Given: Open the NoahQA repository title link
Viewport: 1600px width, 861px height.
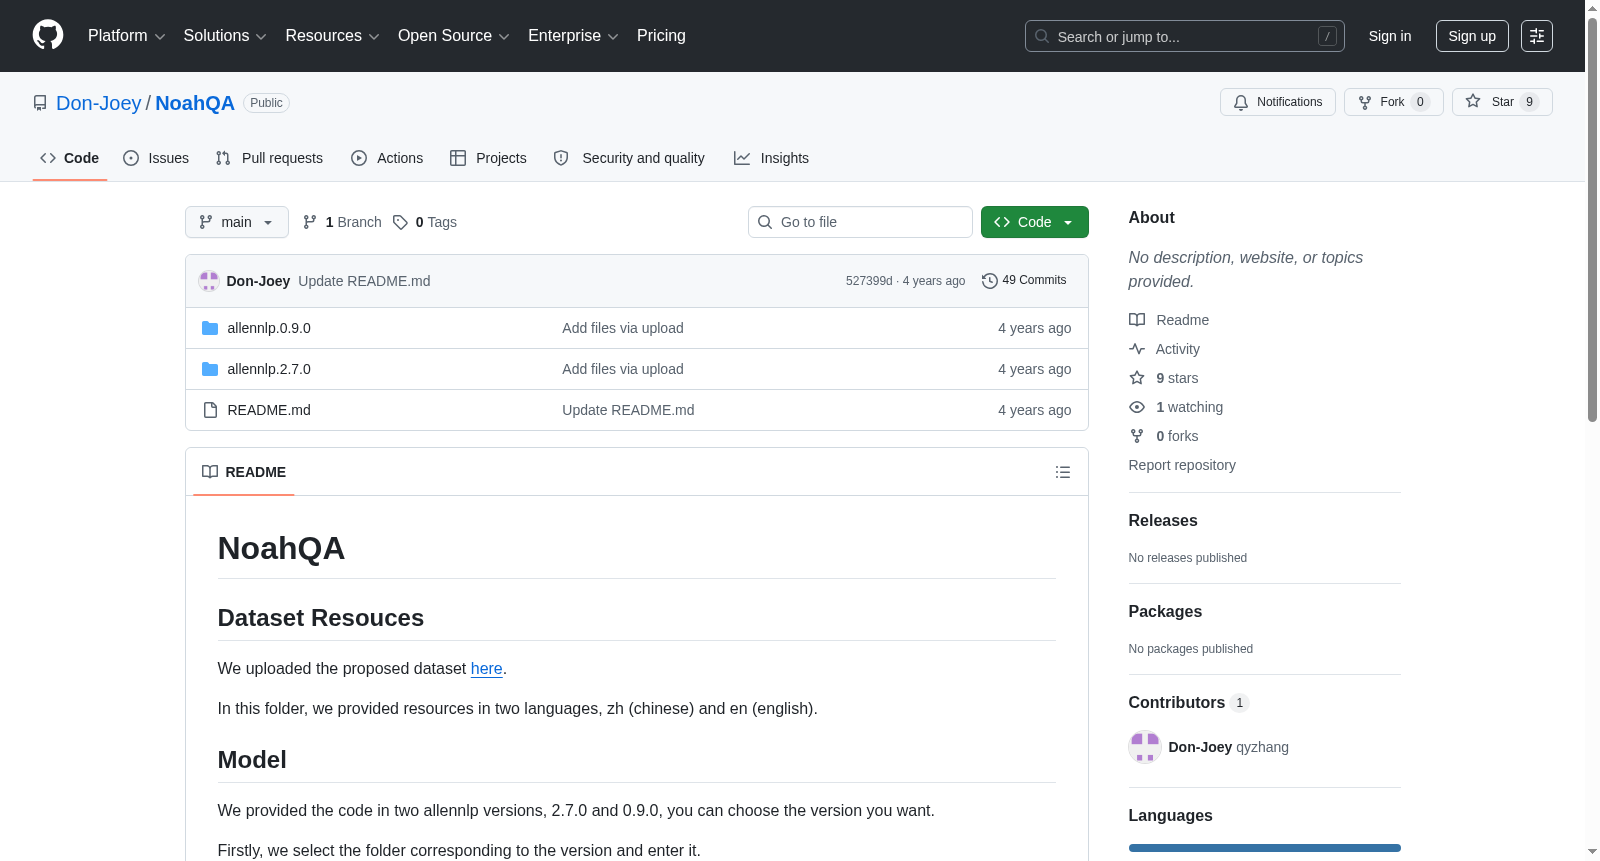Looking at the screenshot, I should [x=195, y=103].
